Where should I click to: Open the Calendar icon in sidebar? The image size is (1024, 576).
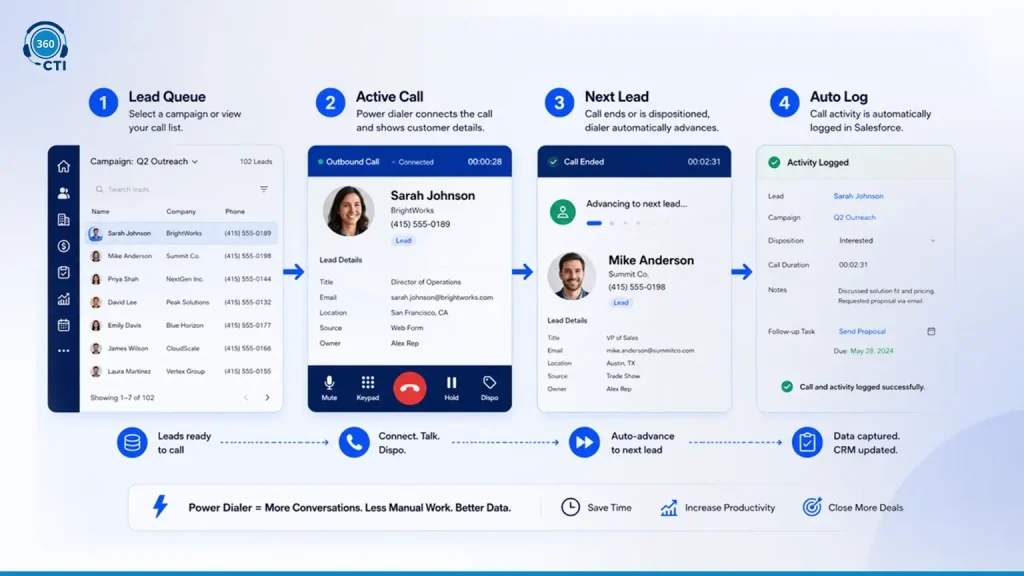[63, 325]
